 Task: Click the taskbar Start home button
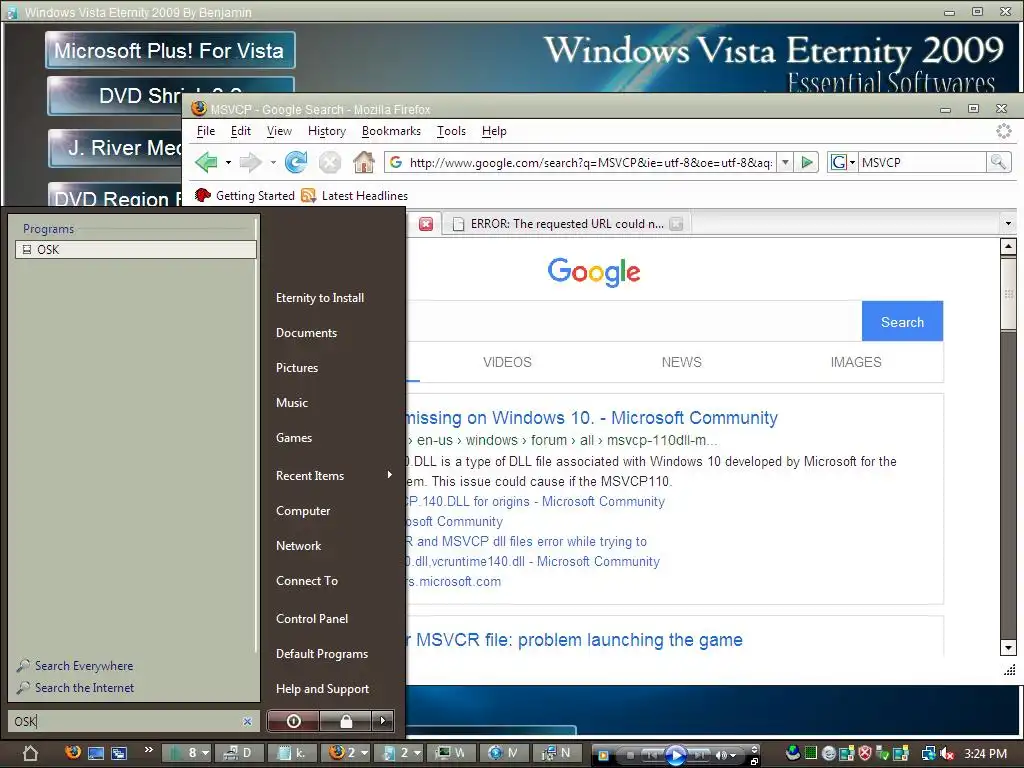(30, 753)
